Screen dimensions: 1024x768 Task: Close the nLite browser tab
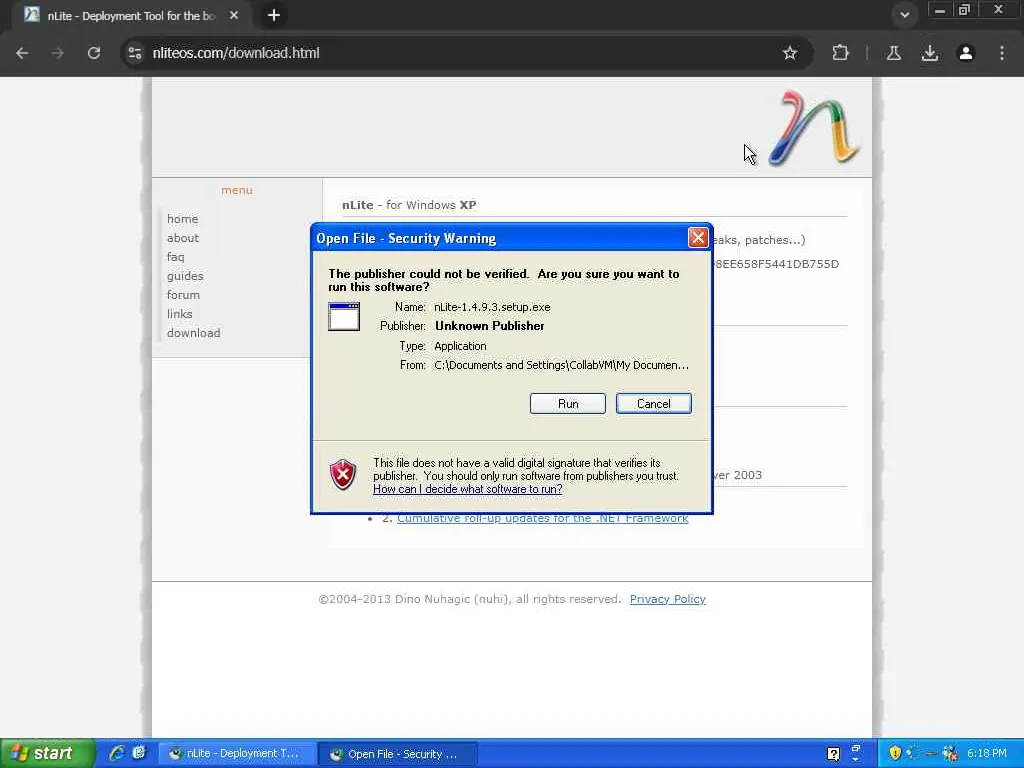pos(234,15)
